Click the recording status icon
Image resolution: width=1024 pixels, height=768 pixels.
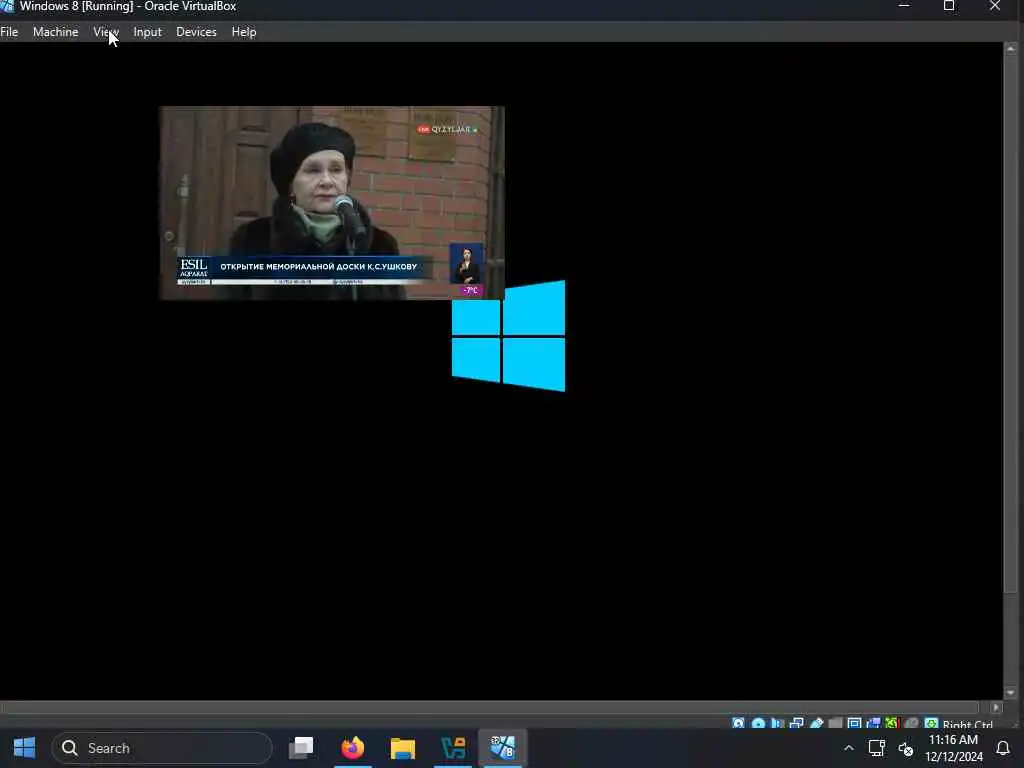(x=873, y=723)
